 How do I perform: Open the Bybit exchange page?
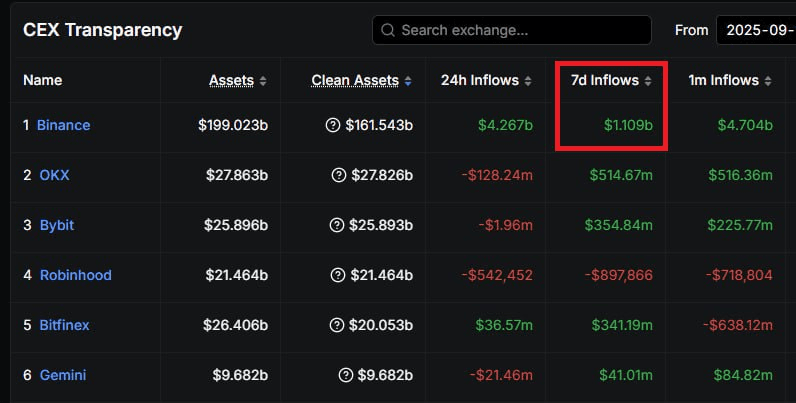pos(56,226)
